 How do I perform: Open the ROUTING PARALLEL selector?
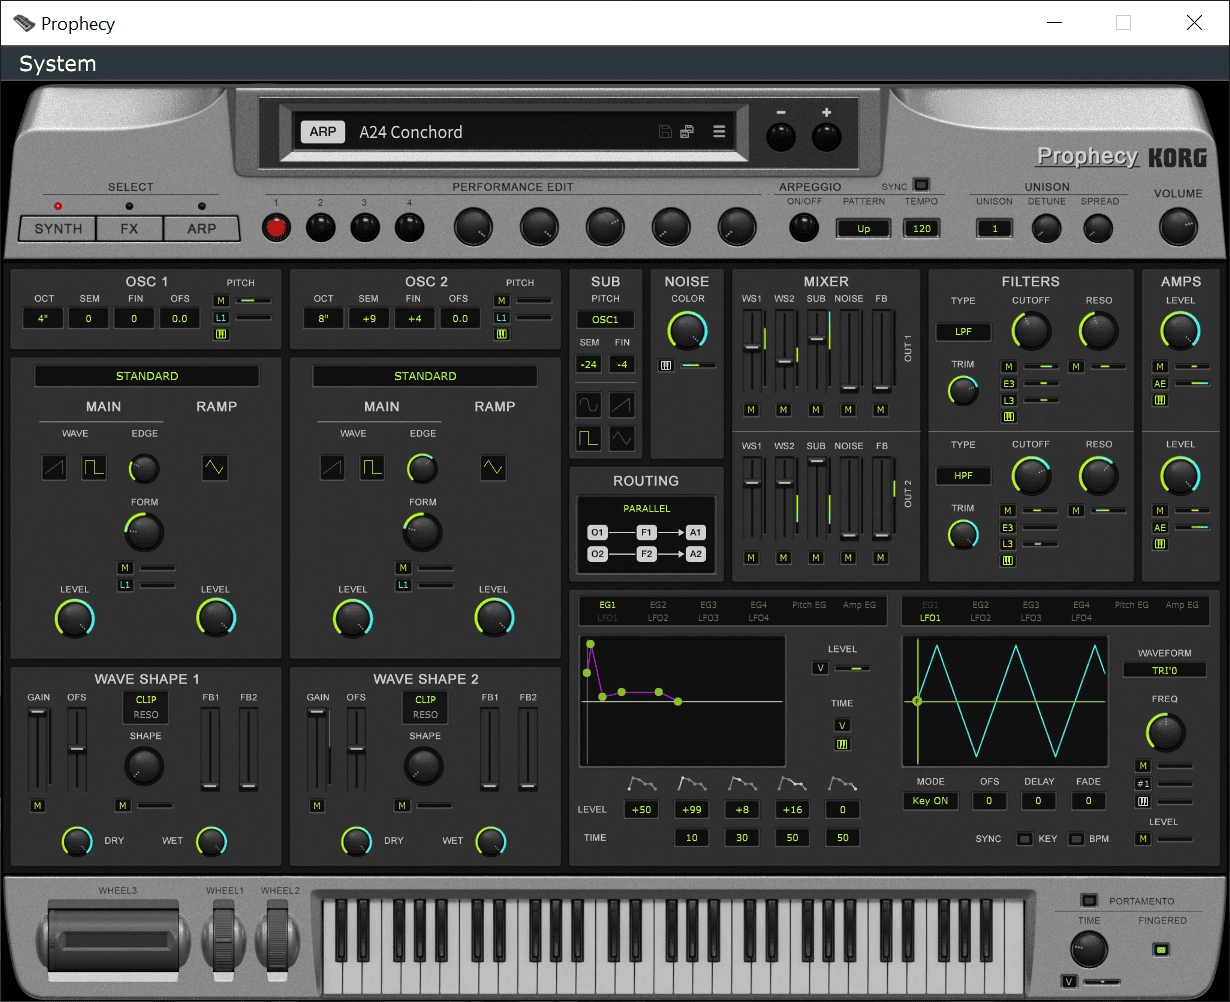point(647,508)
